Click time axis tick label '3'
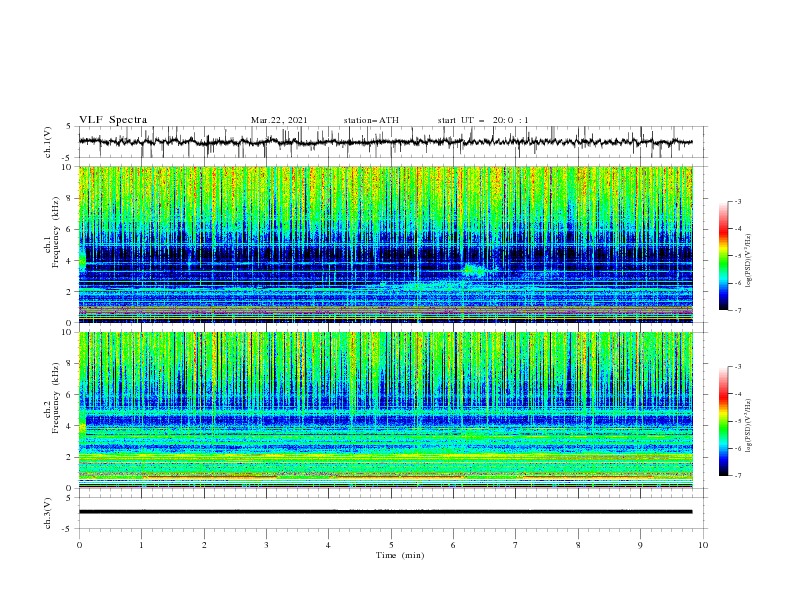 coord(266,545)
